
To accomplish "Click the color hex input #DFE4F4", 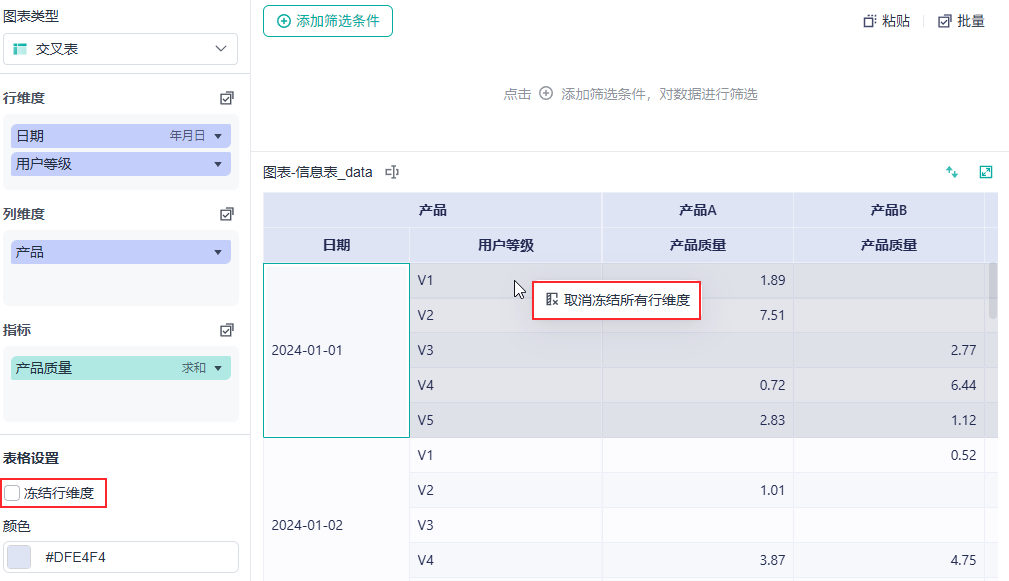I will coord(121,557).
